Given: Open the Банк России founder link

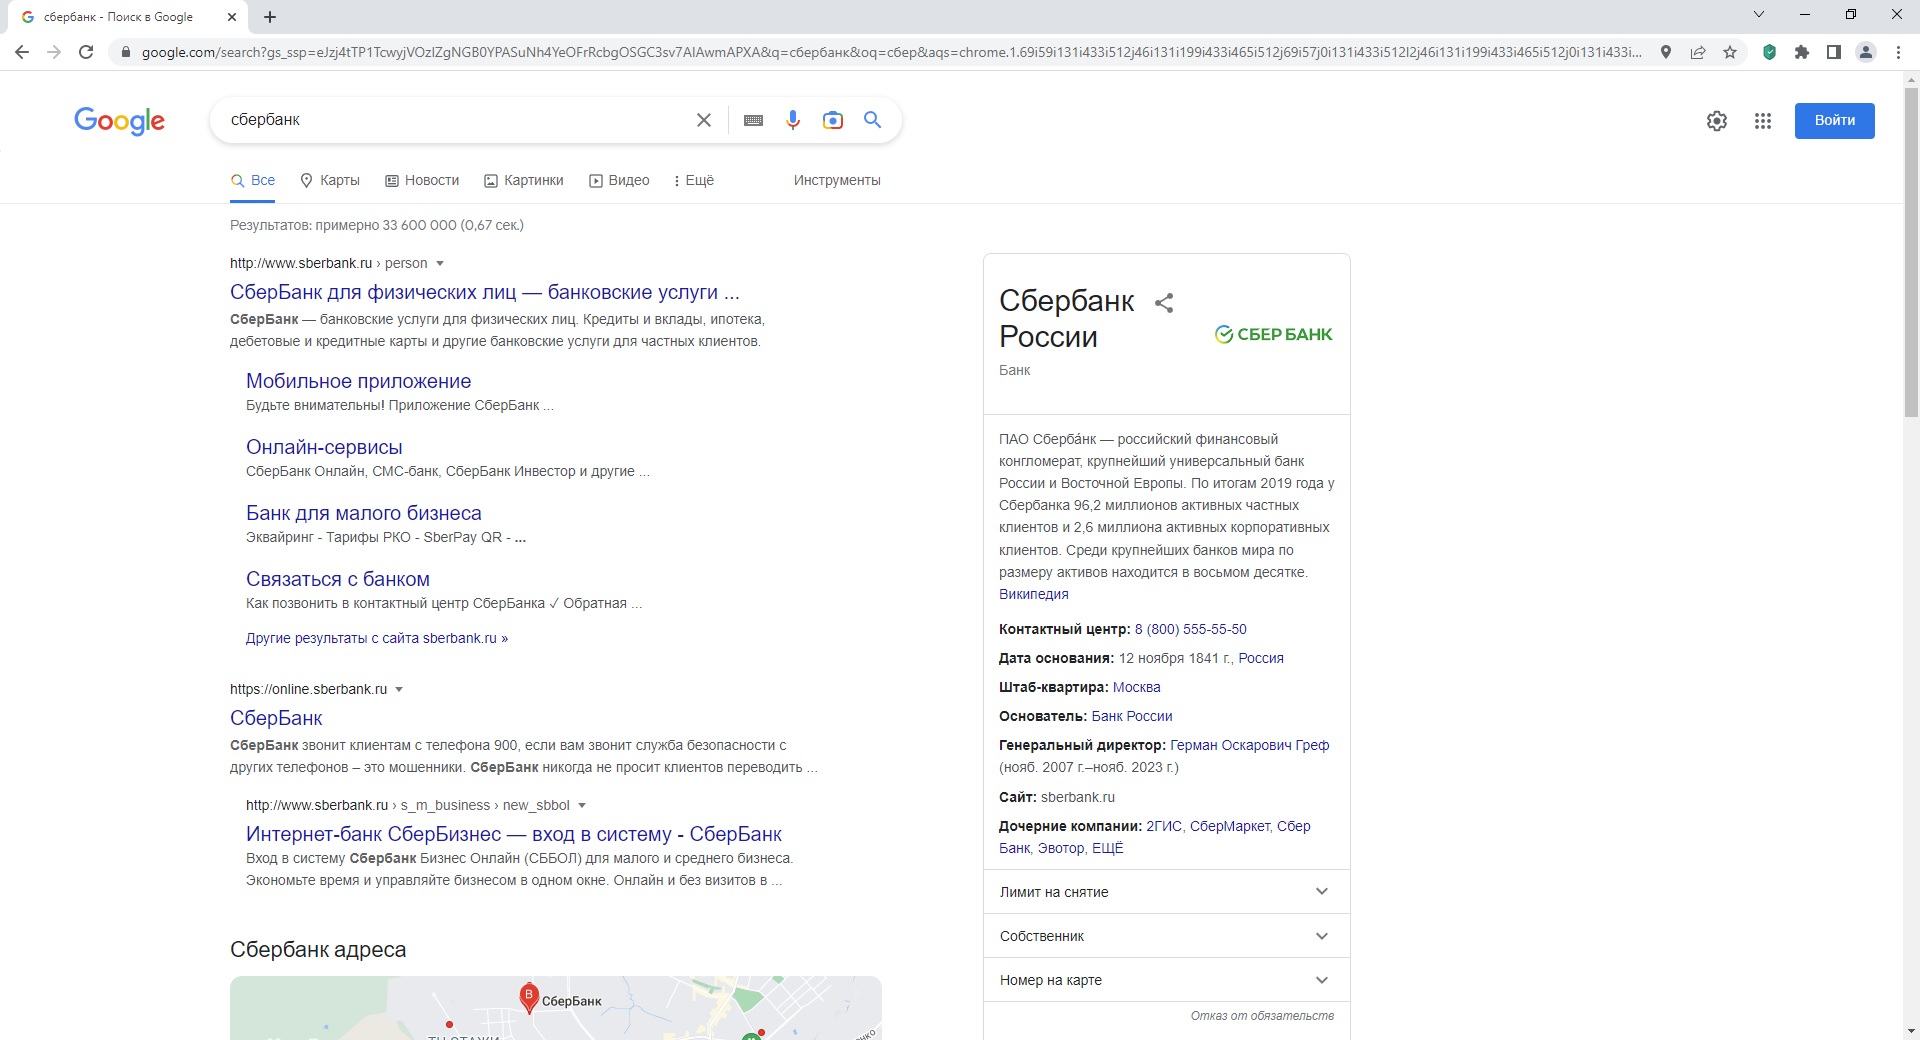Looking at the screenshot, I should [1132, 716].
